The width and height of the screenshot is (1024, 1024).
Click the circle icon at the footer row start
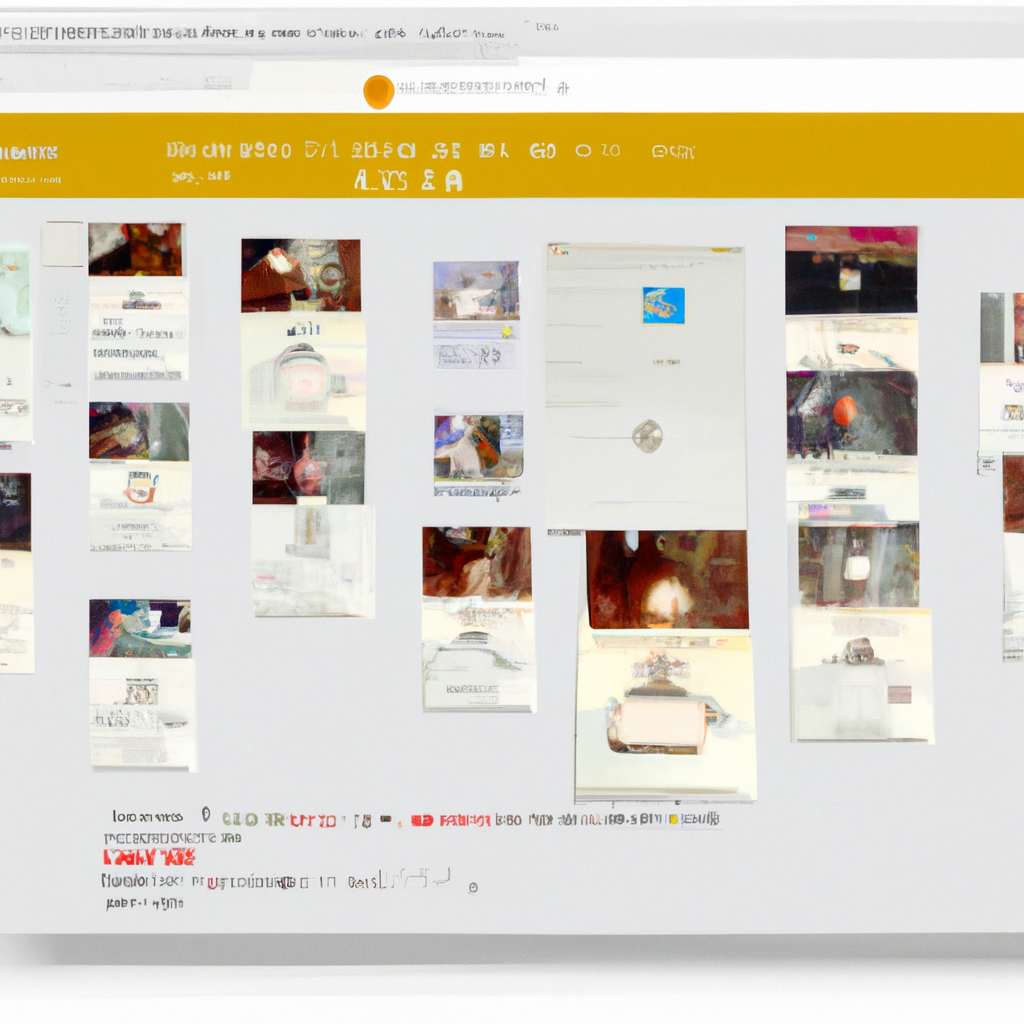pos(206,817)
